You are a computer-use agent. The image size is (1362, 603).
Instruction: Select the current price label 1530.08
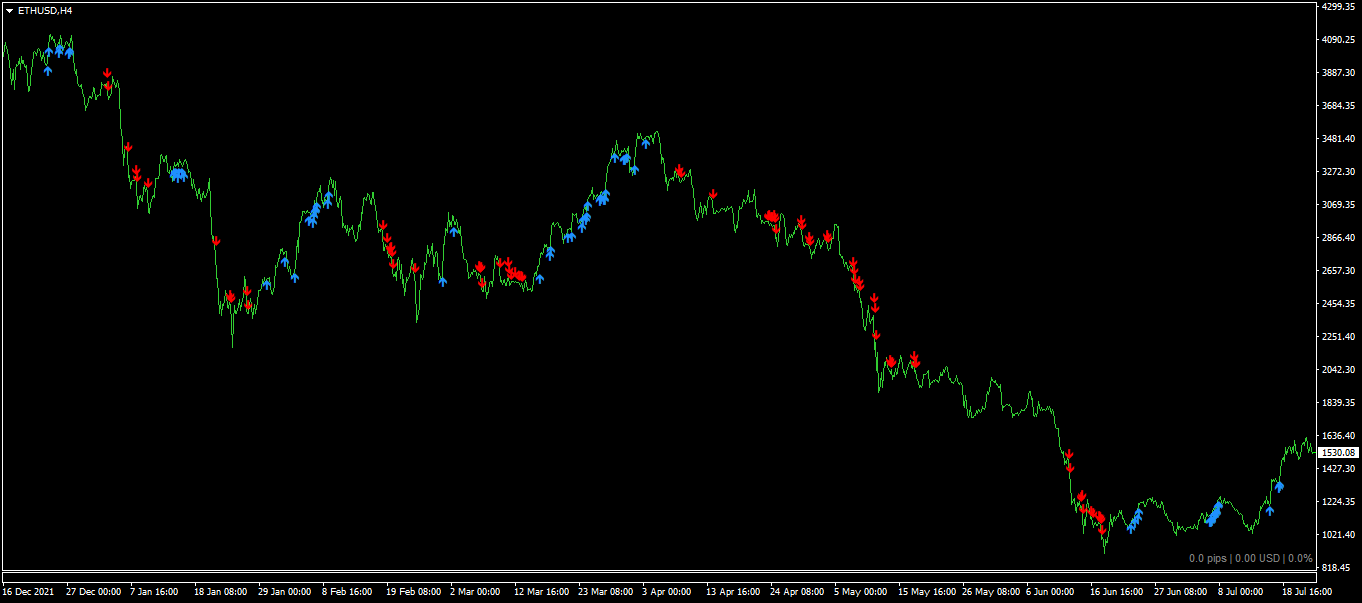click(x=1337, y=453)
